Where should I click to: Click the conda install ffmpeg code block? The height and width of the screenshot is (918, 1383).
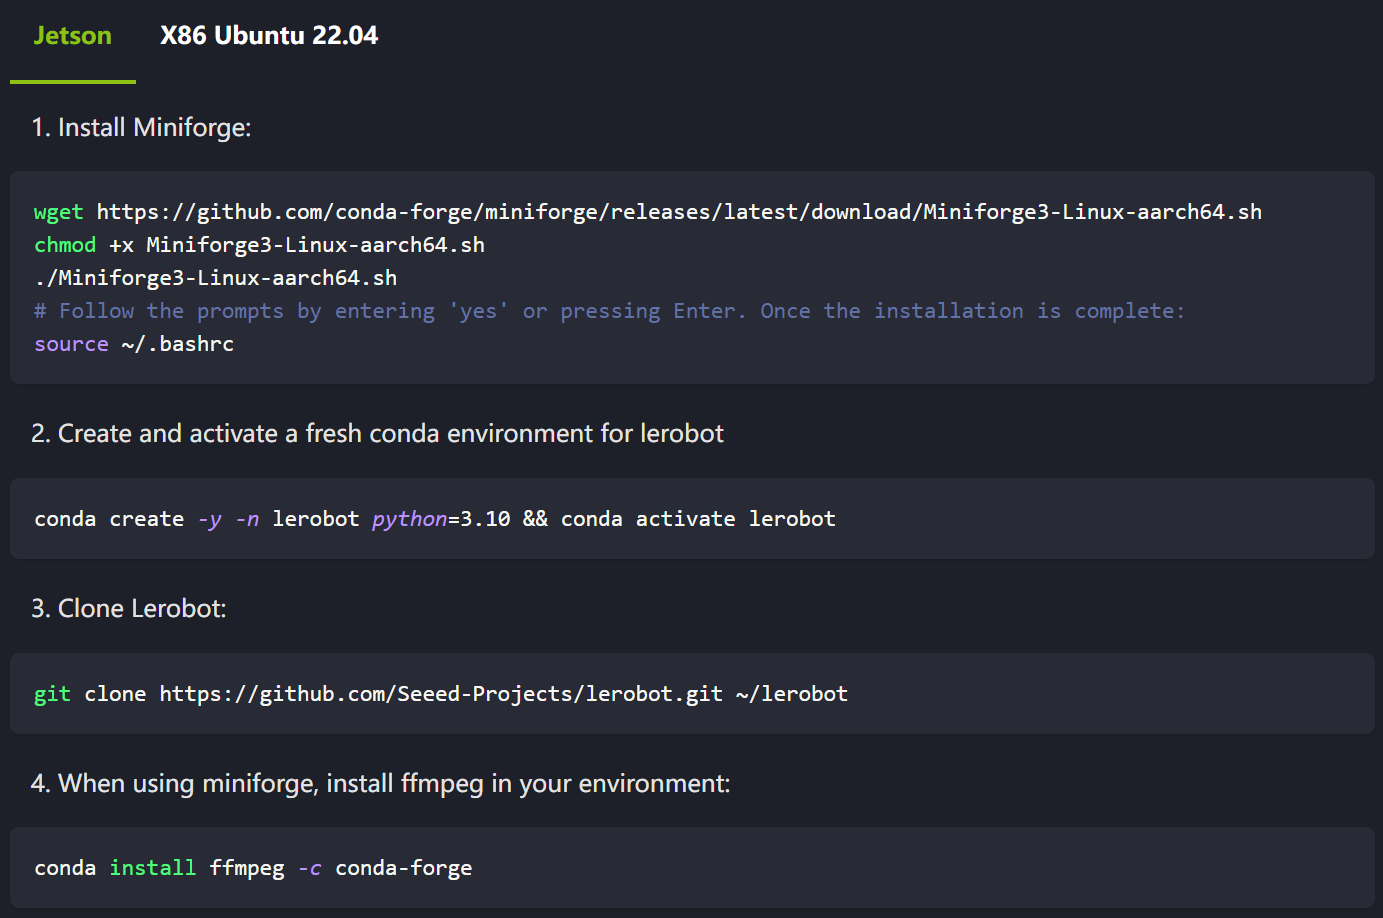click(692, 868)
